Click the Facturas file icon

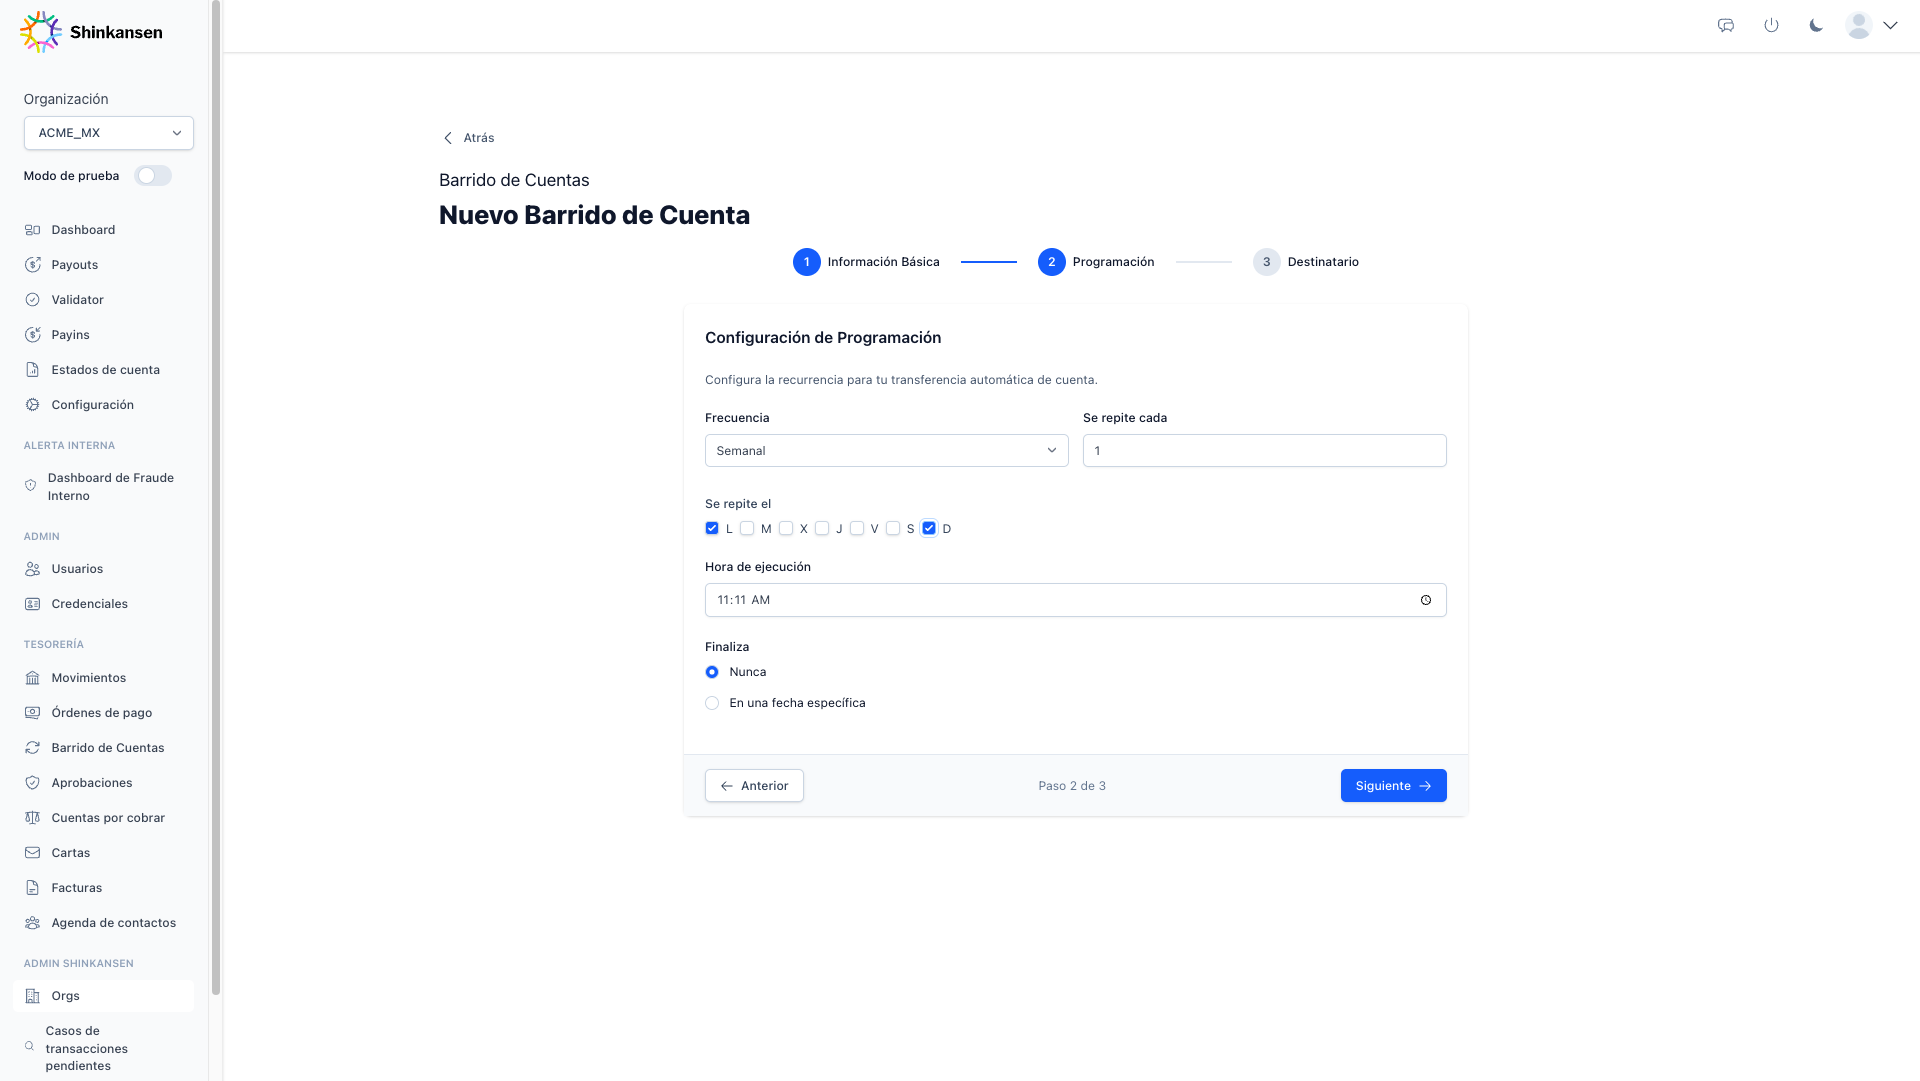pos(32,888)
